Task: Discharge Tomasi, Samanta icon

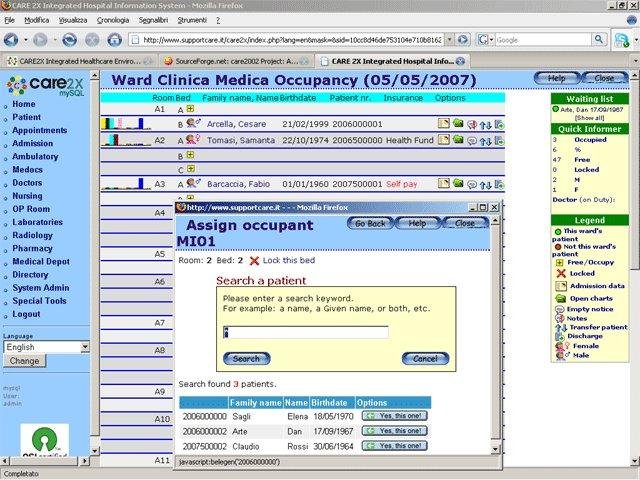Action: [499, 141]
